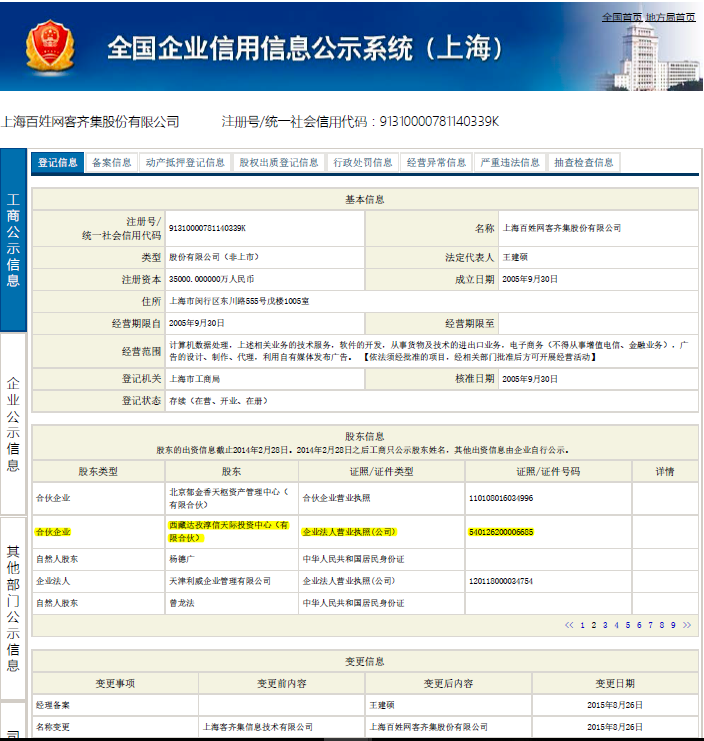
Task: Open shareholder list page 2
Action: tap(594, 625)
